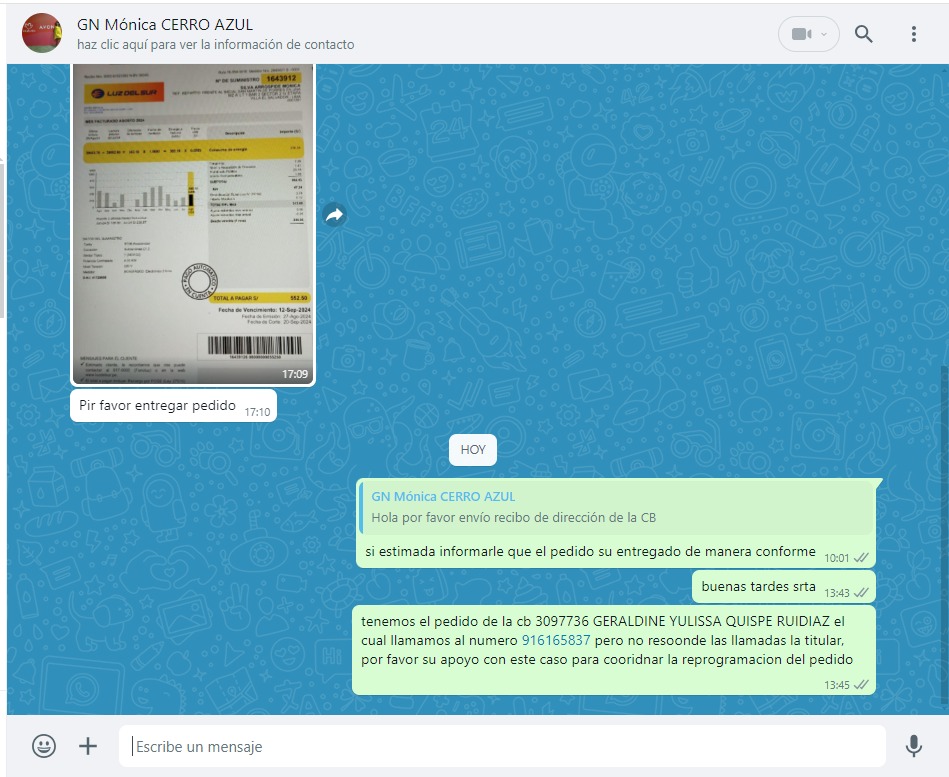Open the Luz del Sur receipt photo

[193, 220]
